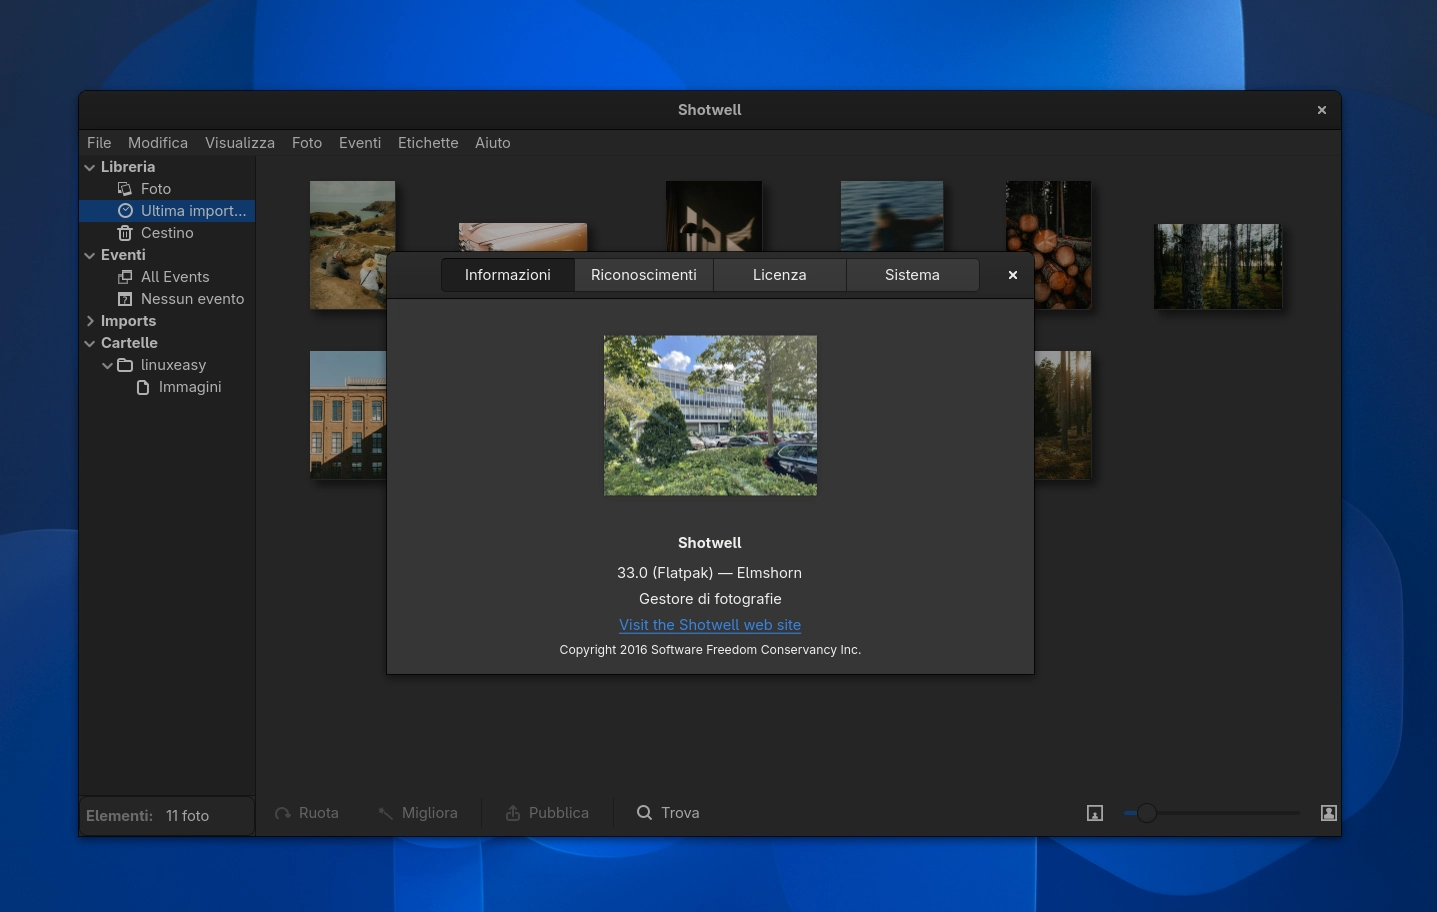Click the Pubblica upload icon
Image resolution: width=1437 pixels, height=912 pixels.
513,813
